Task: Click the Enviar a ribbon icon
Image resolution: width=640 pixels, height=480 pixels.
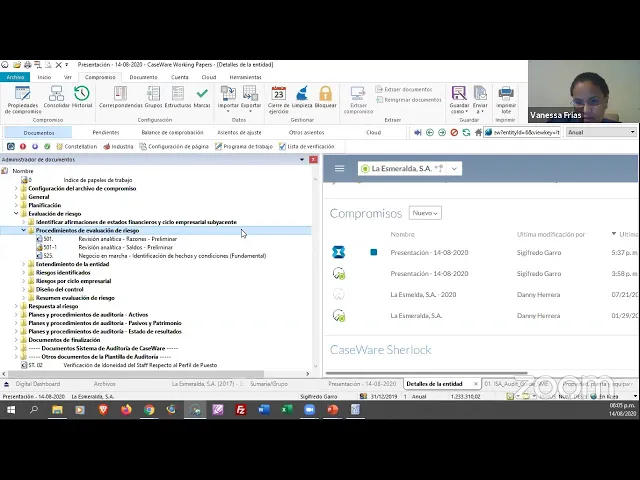Action: tap(480, 100)
